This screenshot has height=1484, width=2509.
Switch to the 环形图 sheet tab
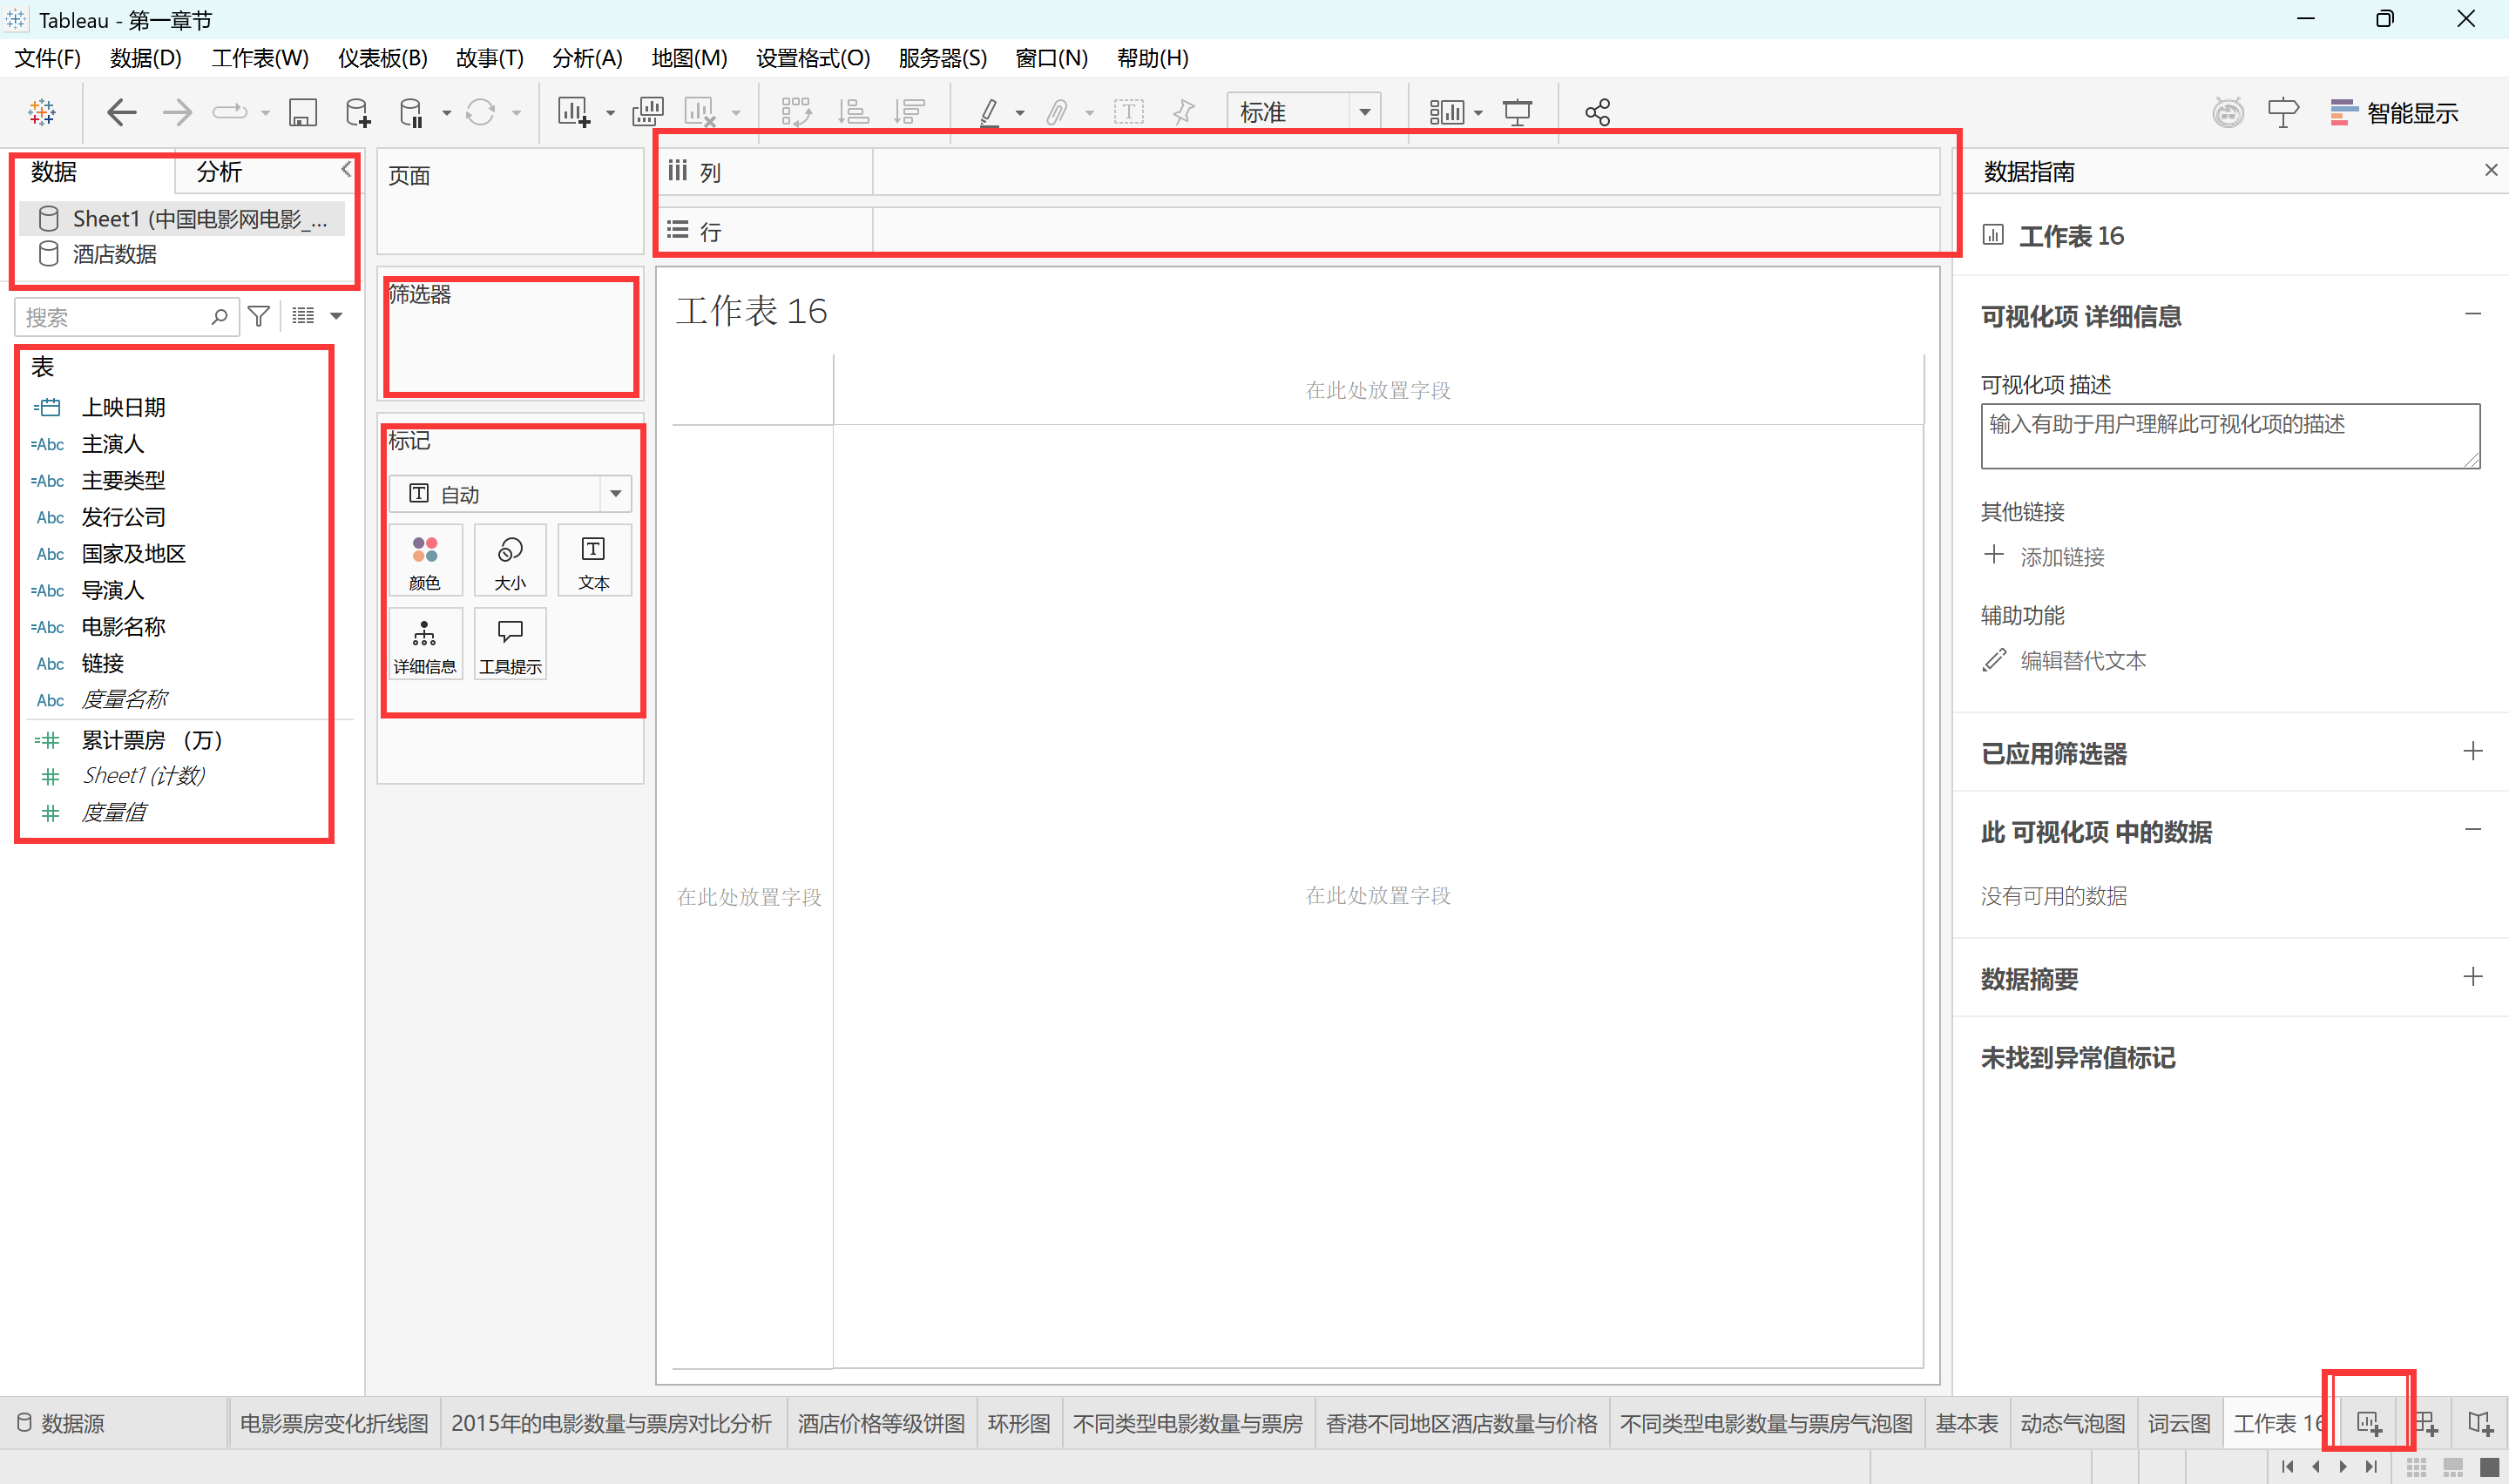click(x=1018, y=1422)
